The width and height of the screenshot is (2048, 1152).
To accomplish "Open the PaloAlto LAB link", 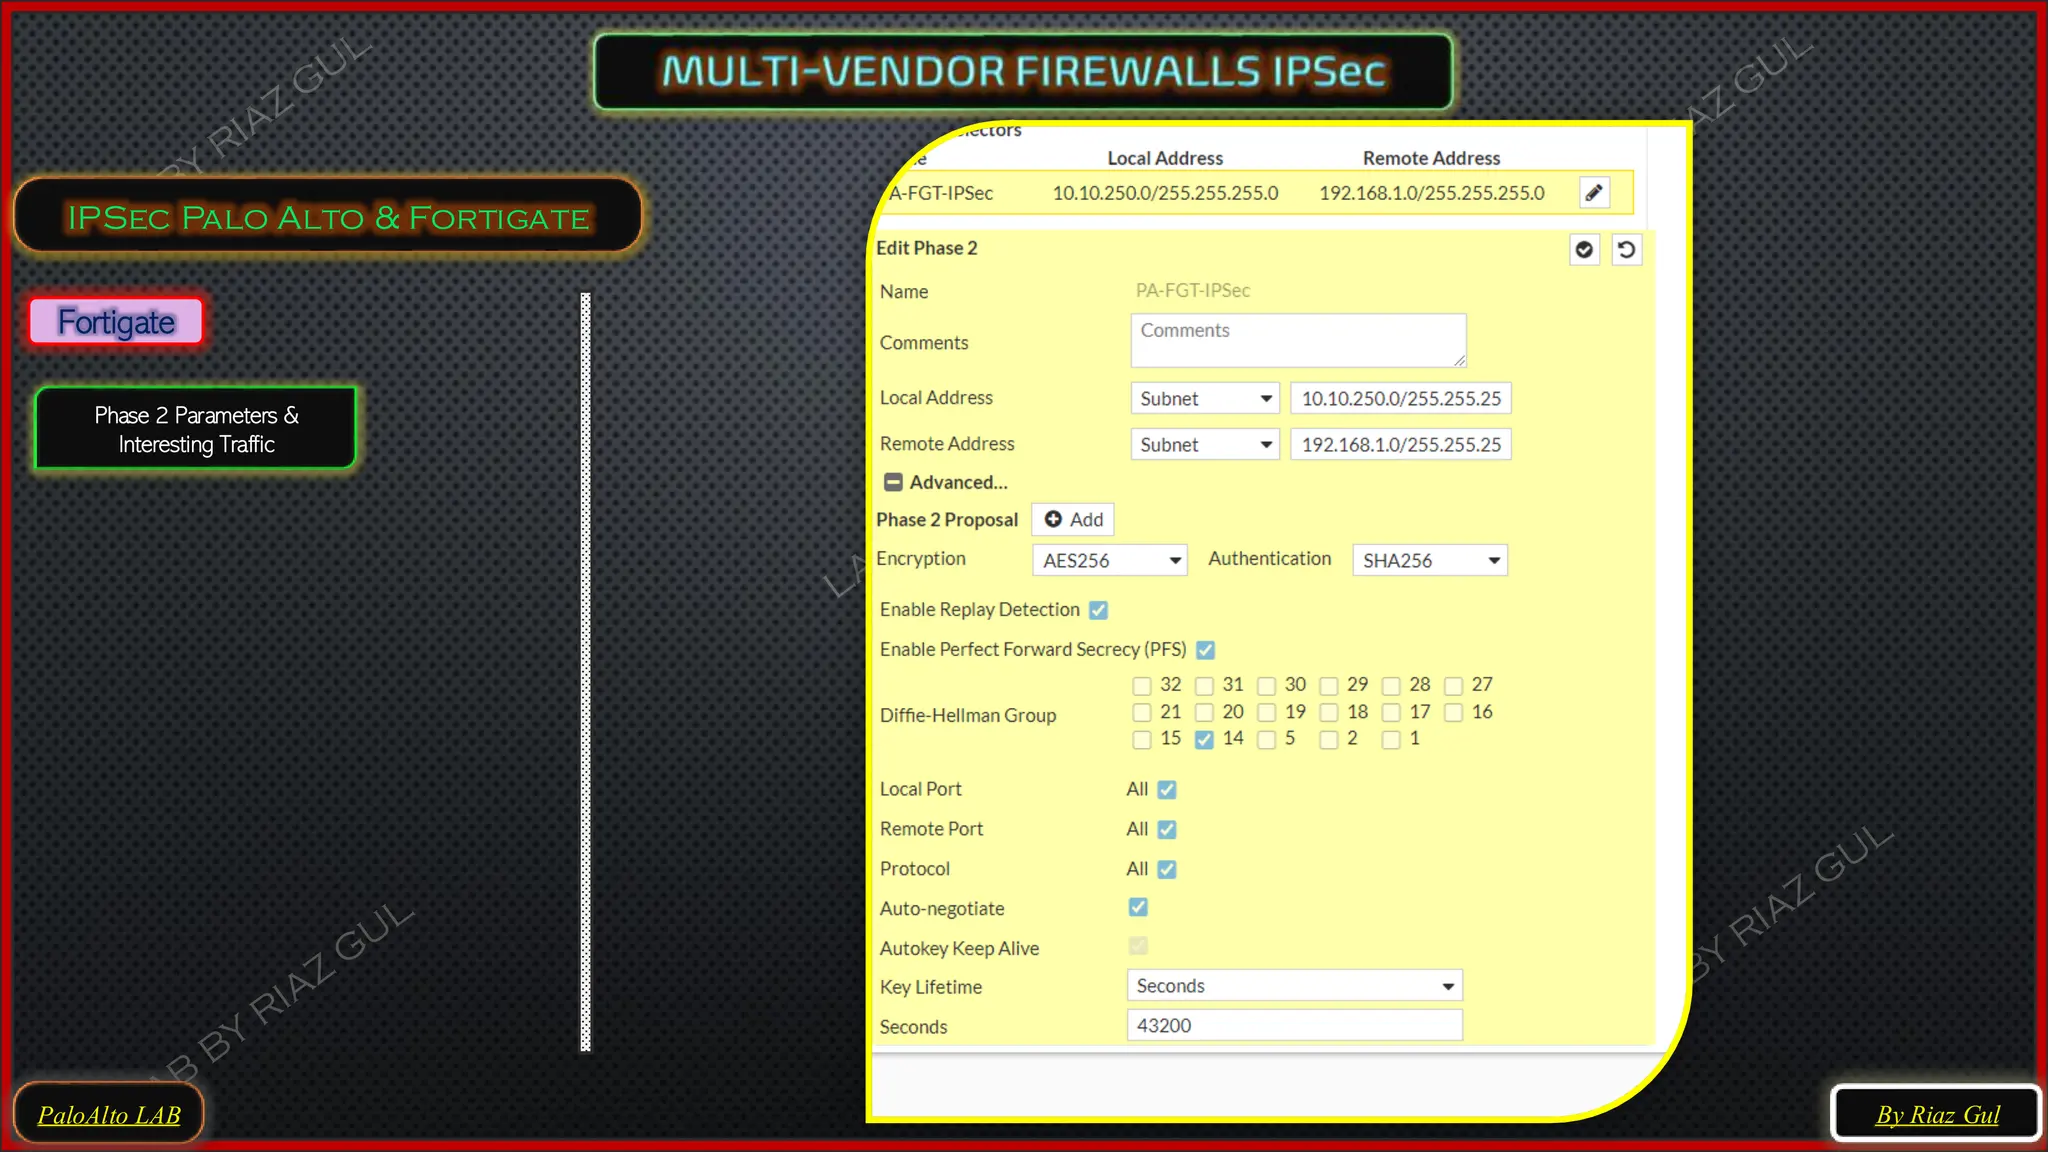I will 109,1114.
